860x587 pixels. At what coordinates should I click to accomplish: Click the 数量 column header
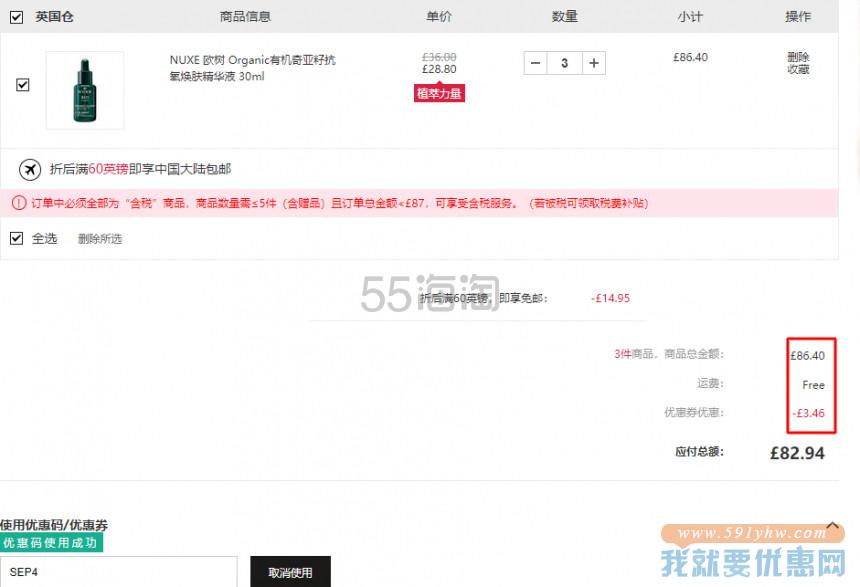click(x=564, y=16)
